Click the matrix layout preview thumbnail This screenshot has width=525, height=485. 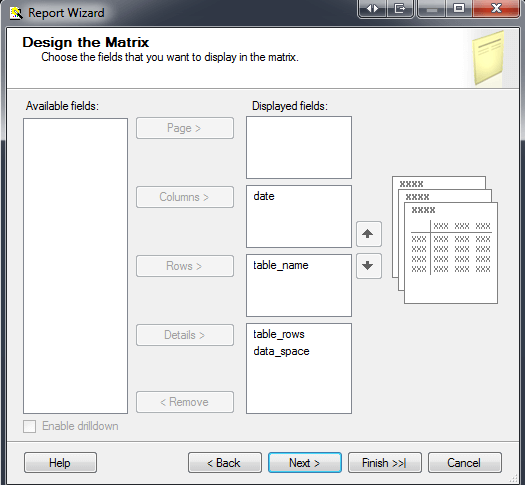[x=445, y=240]
